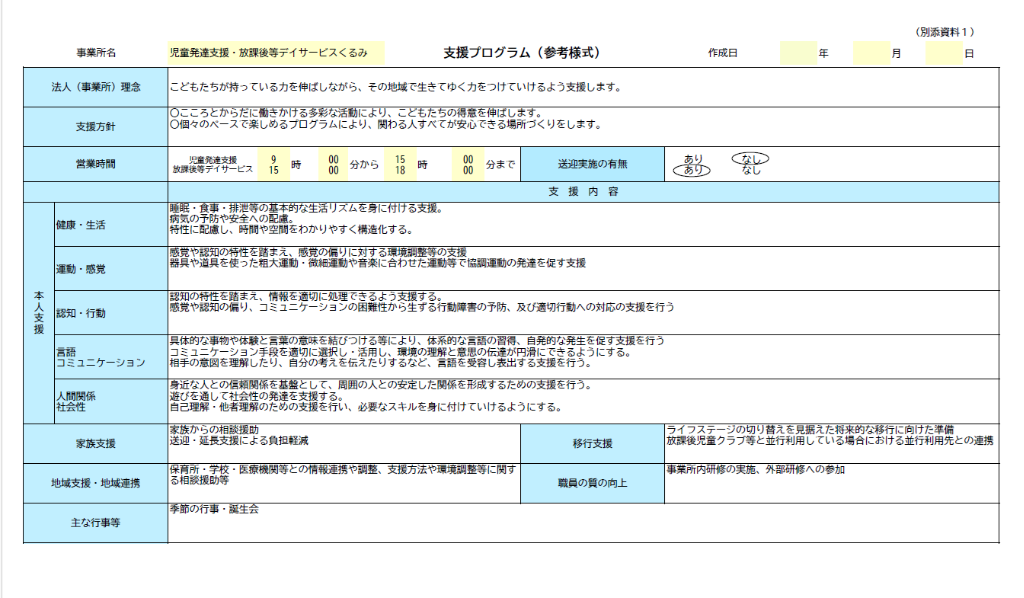Select the 運動・感覚 category cell
1024x598 pixels.
click(x=109, y=269)
